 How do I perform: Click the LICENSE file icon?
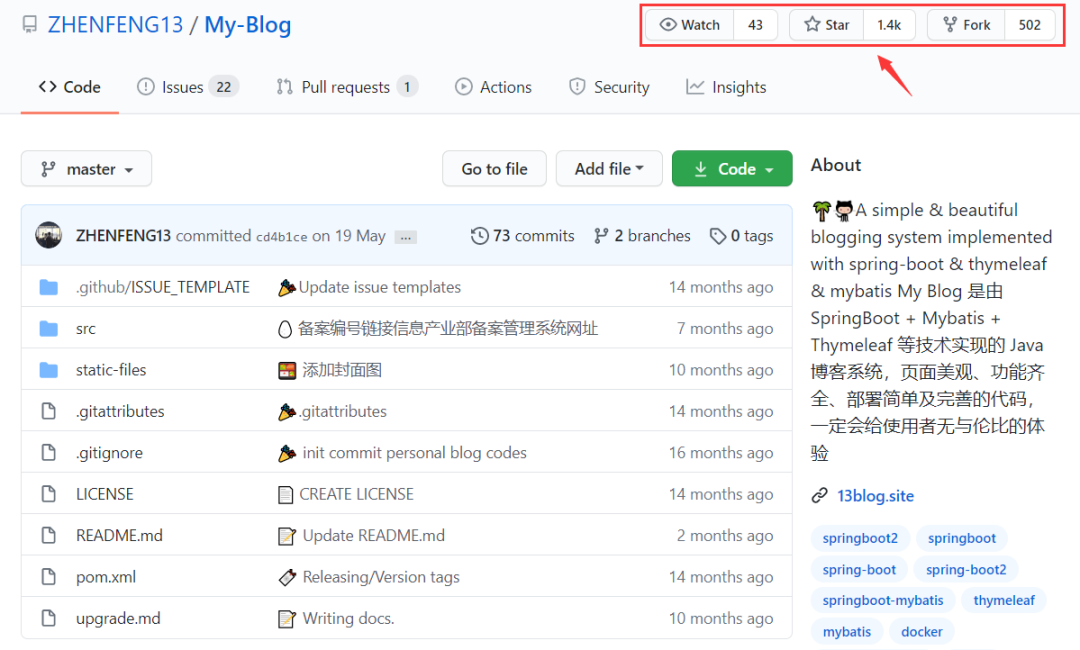(48, 494)
